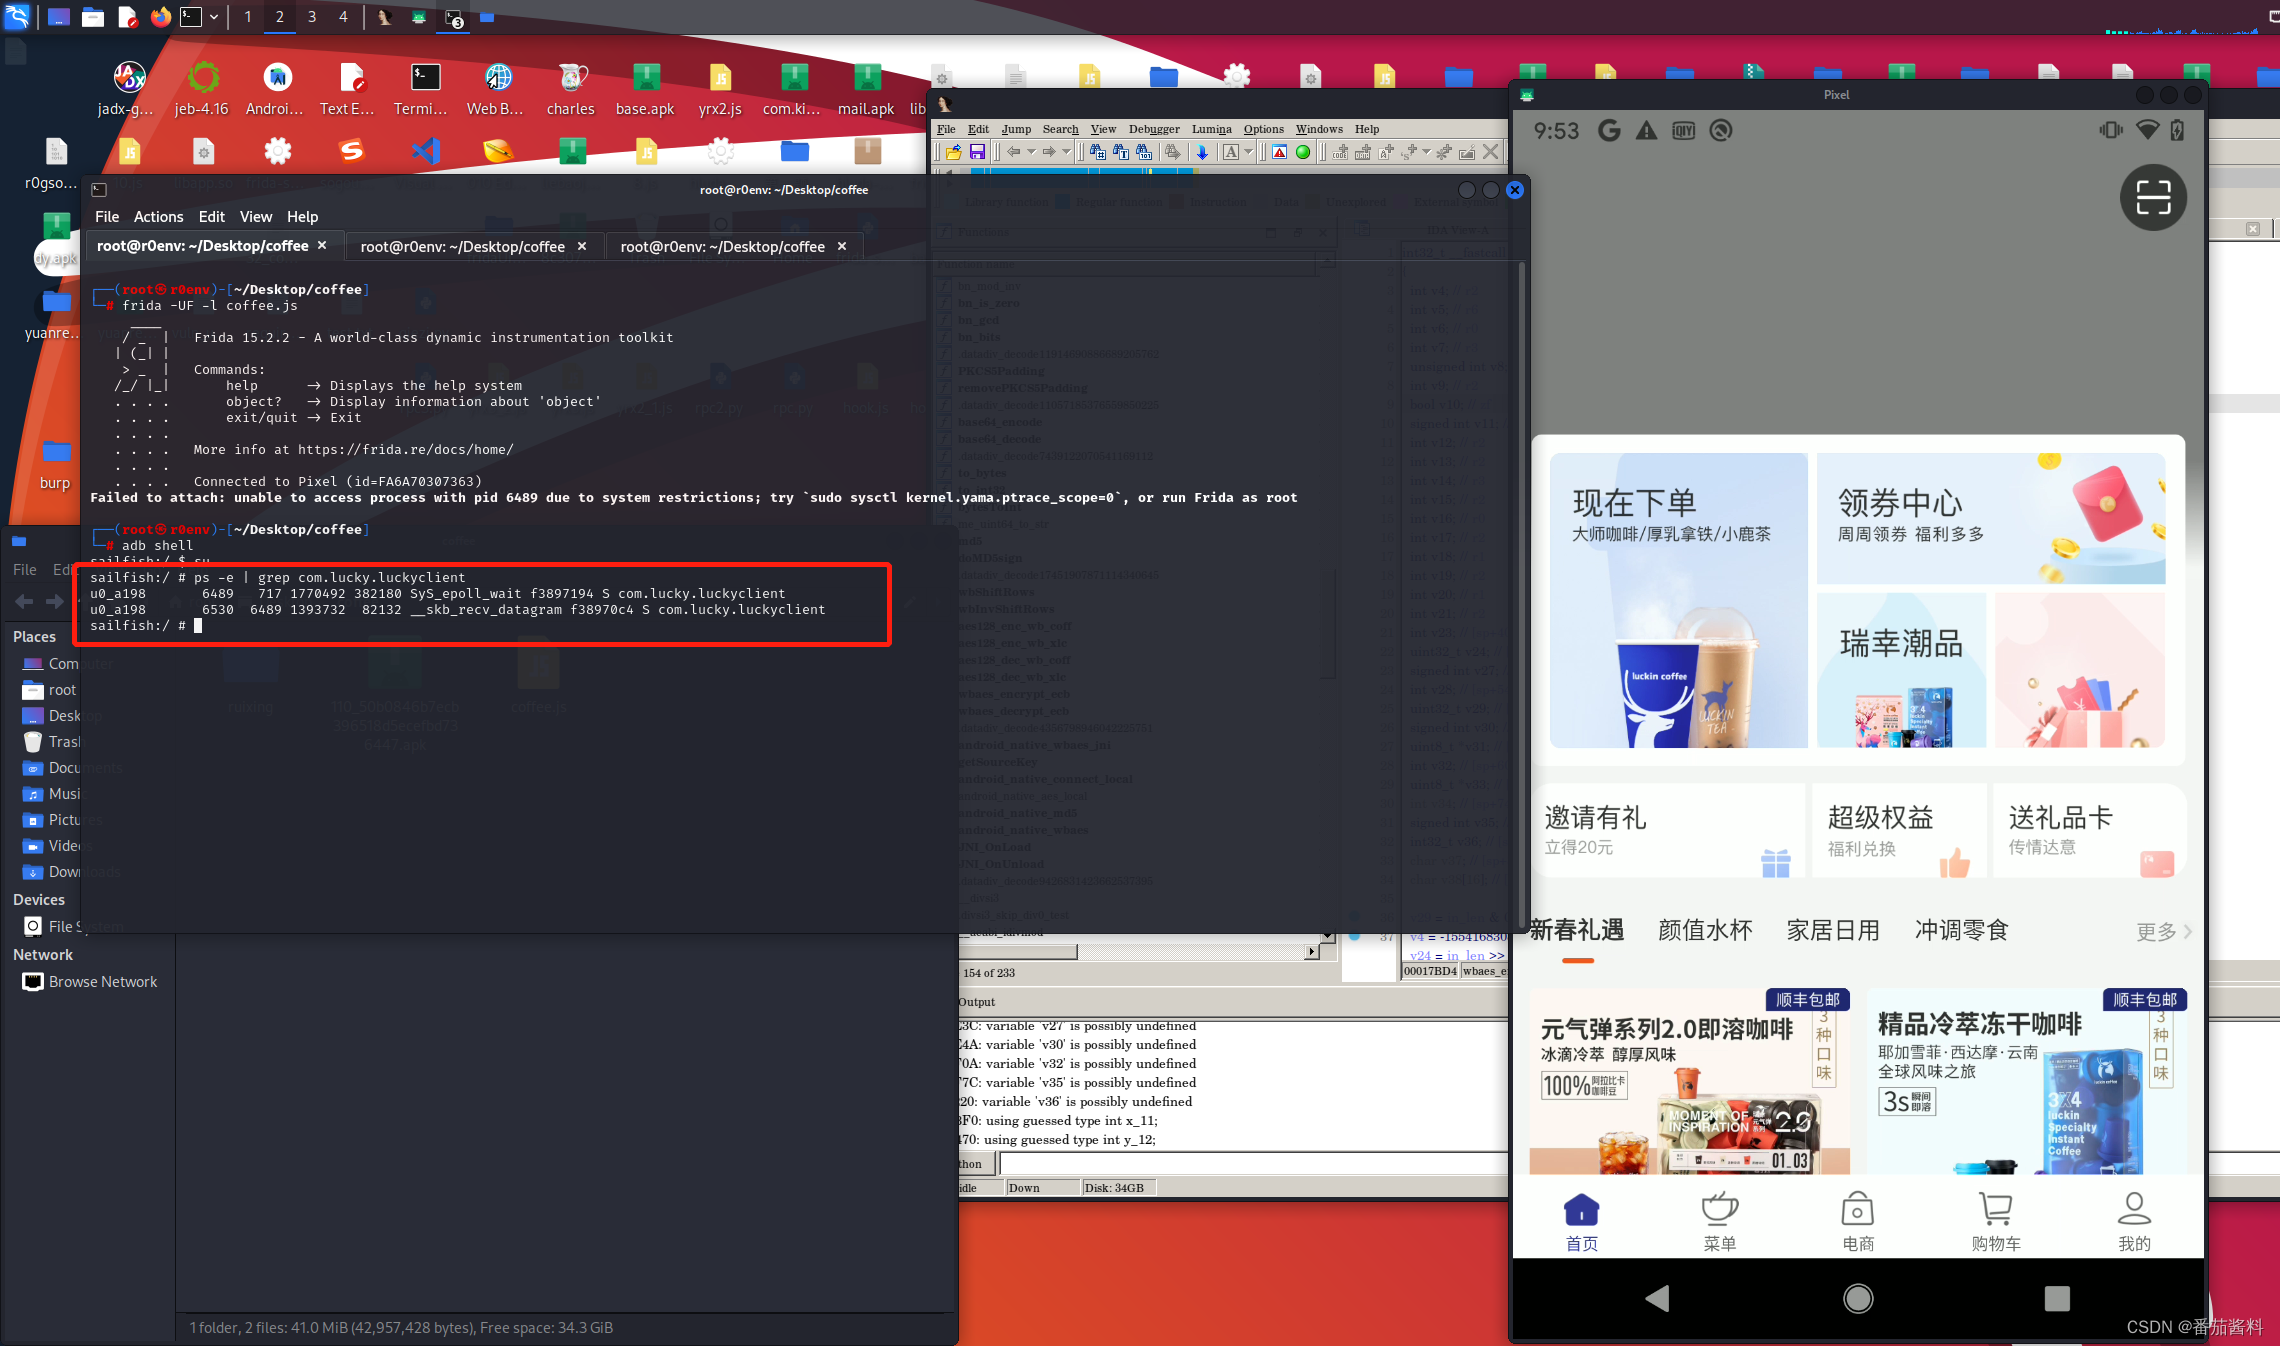Tap 我的 profile tab in bottom nav

2134,1222
